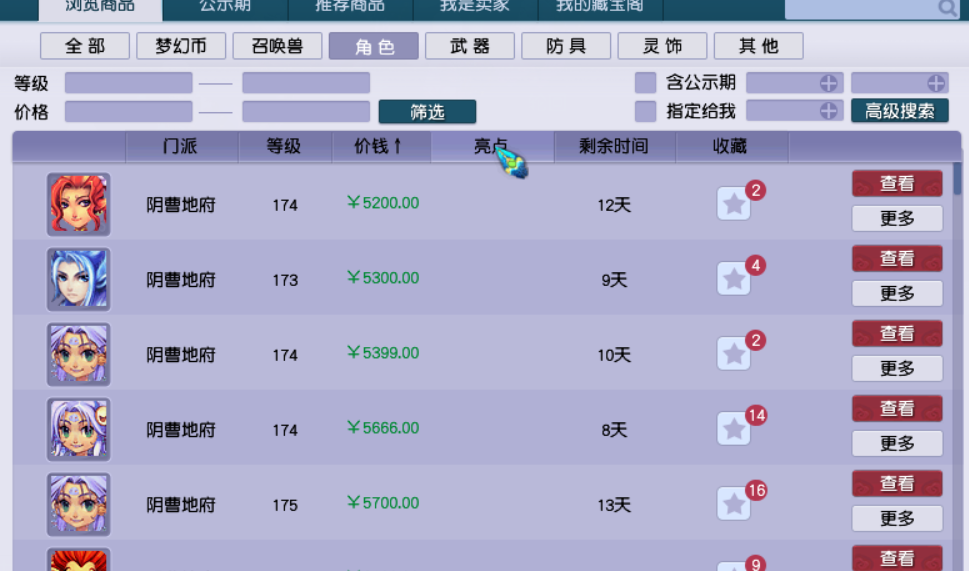
Task: Open the 推荐商品 tab
Action: tap(350, 6)
